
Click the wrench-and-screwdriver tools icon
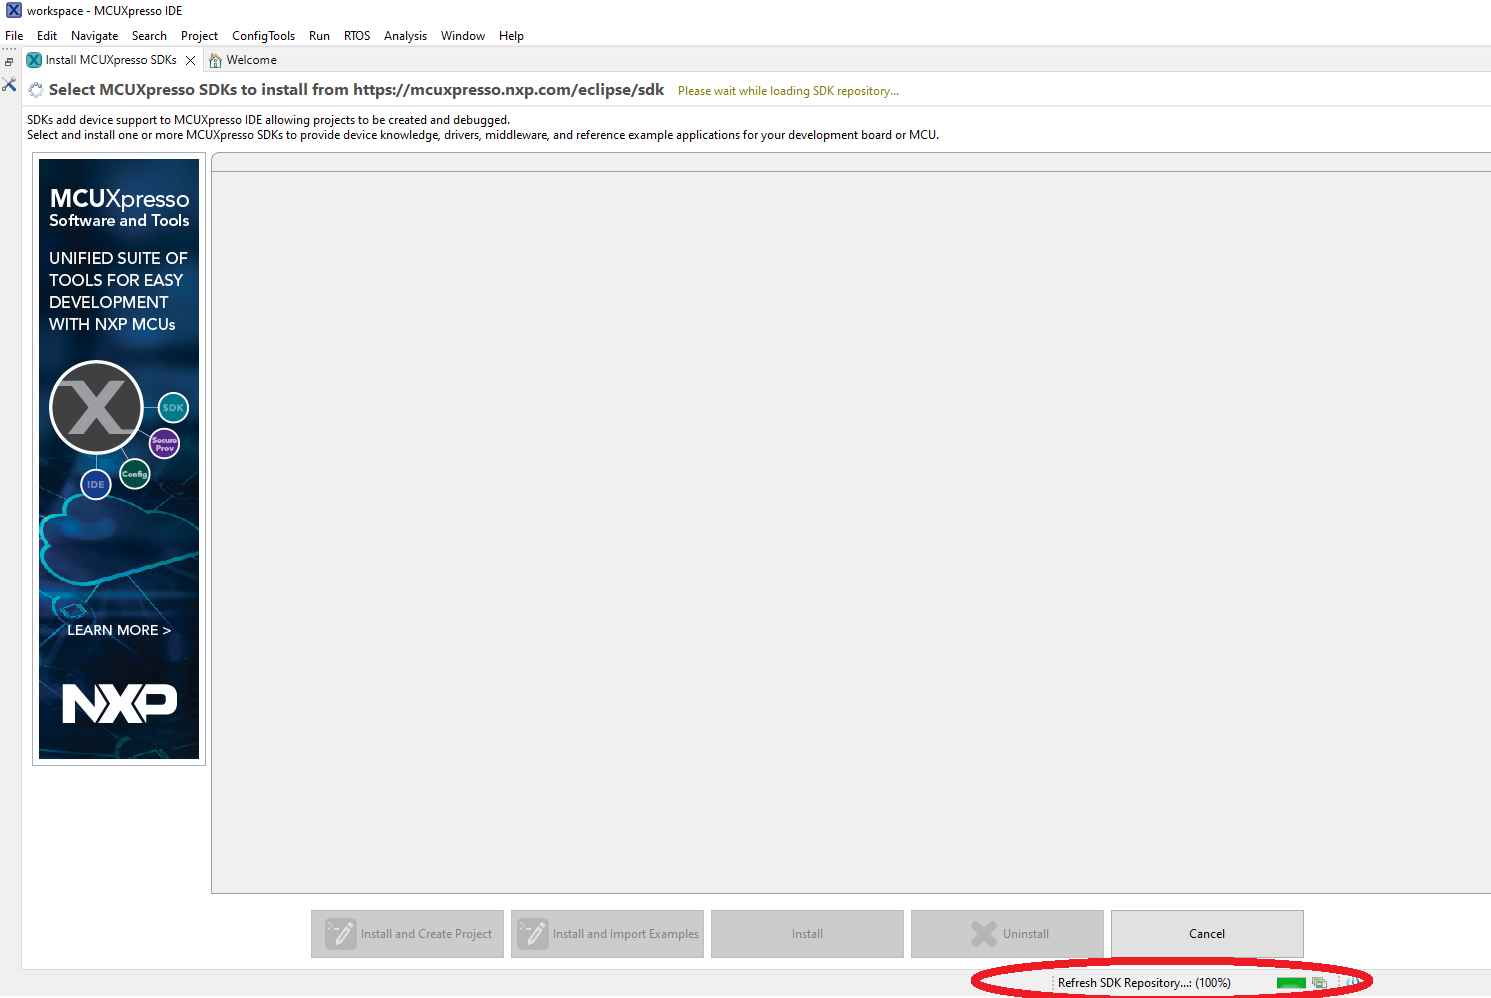[x=9, y=85]
